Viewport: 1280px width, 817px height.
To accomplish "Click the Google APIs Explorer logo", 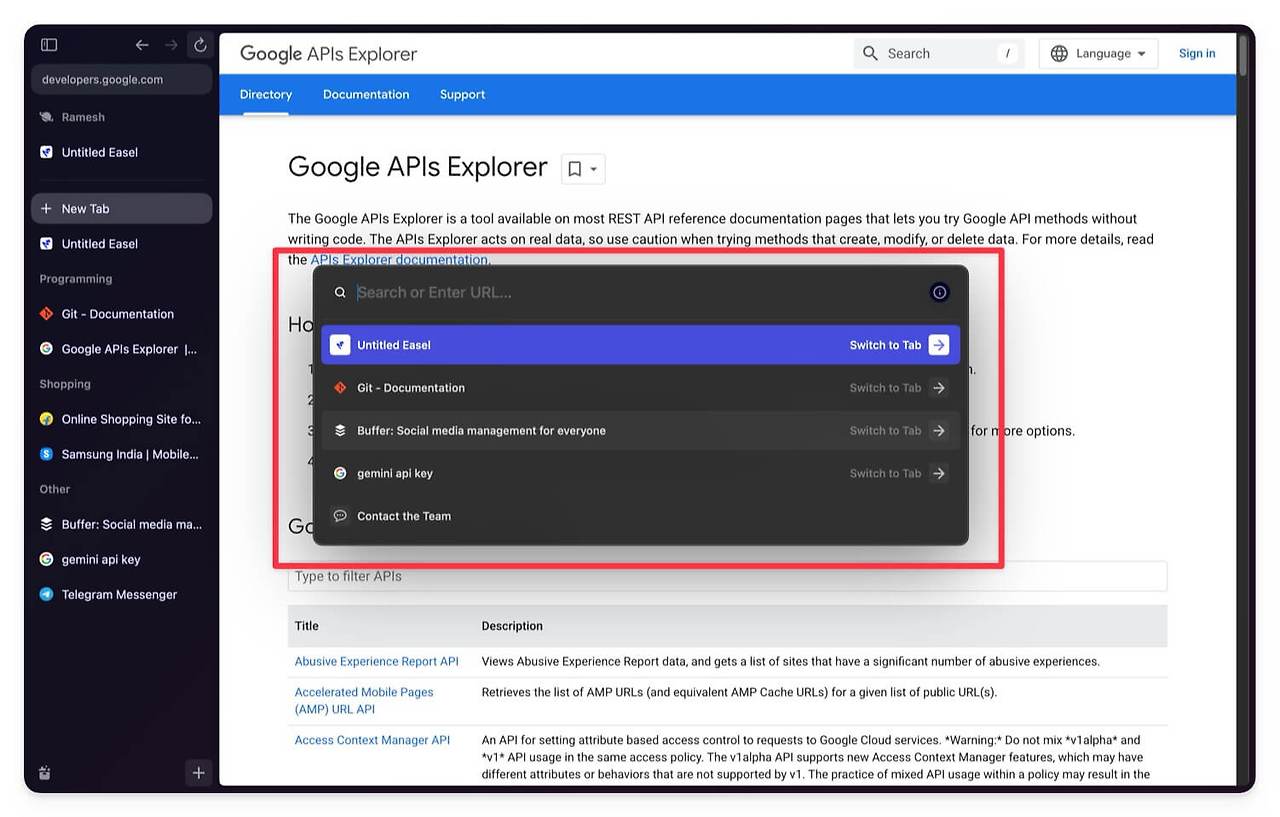I will [x=329, y=54].
